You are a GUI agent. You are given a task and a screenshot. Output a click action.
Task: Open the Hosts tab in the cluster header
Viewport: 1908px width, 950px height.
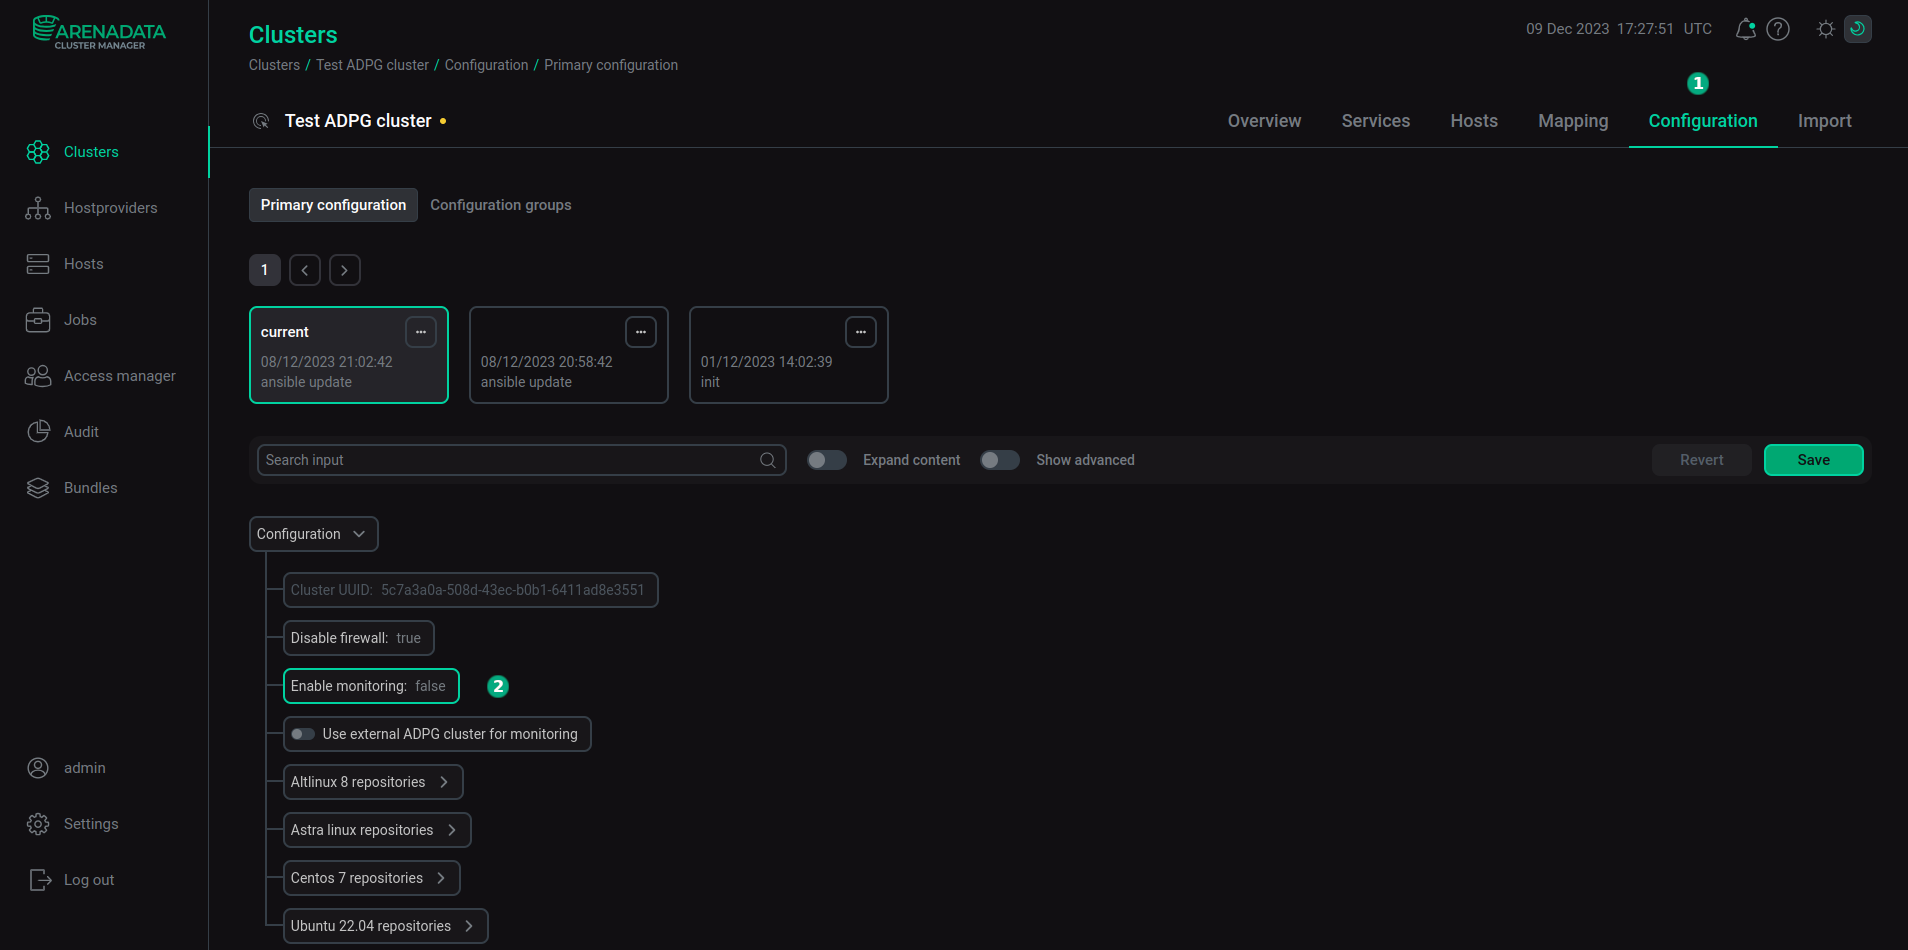[1474, 121]
